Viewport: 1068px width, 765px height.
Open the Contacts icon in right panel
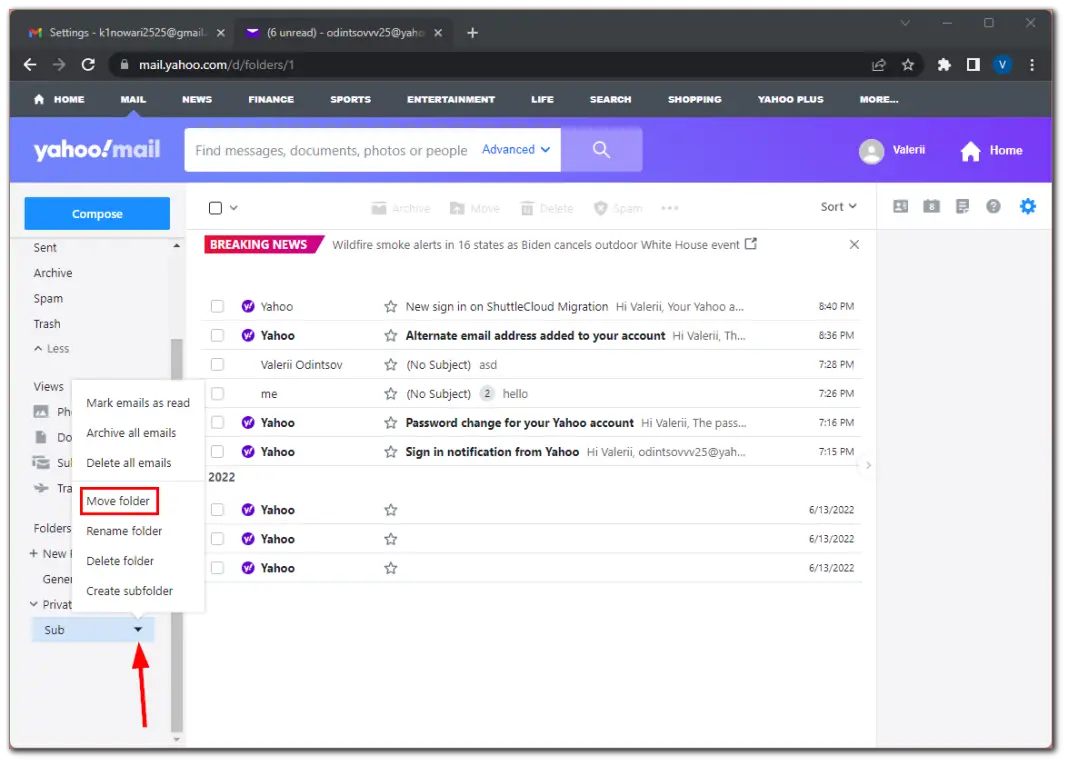pos(900,206)
